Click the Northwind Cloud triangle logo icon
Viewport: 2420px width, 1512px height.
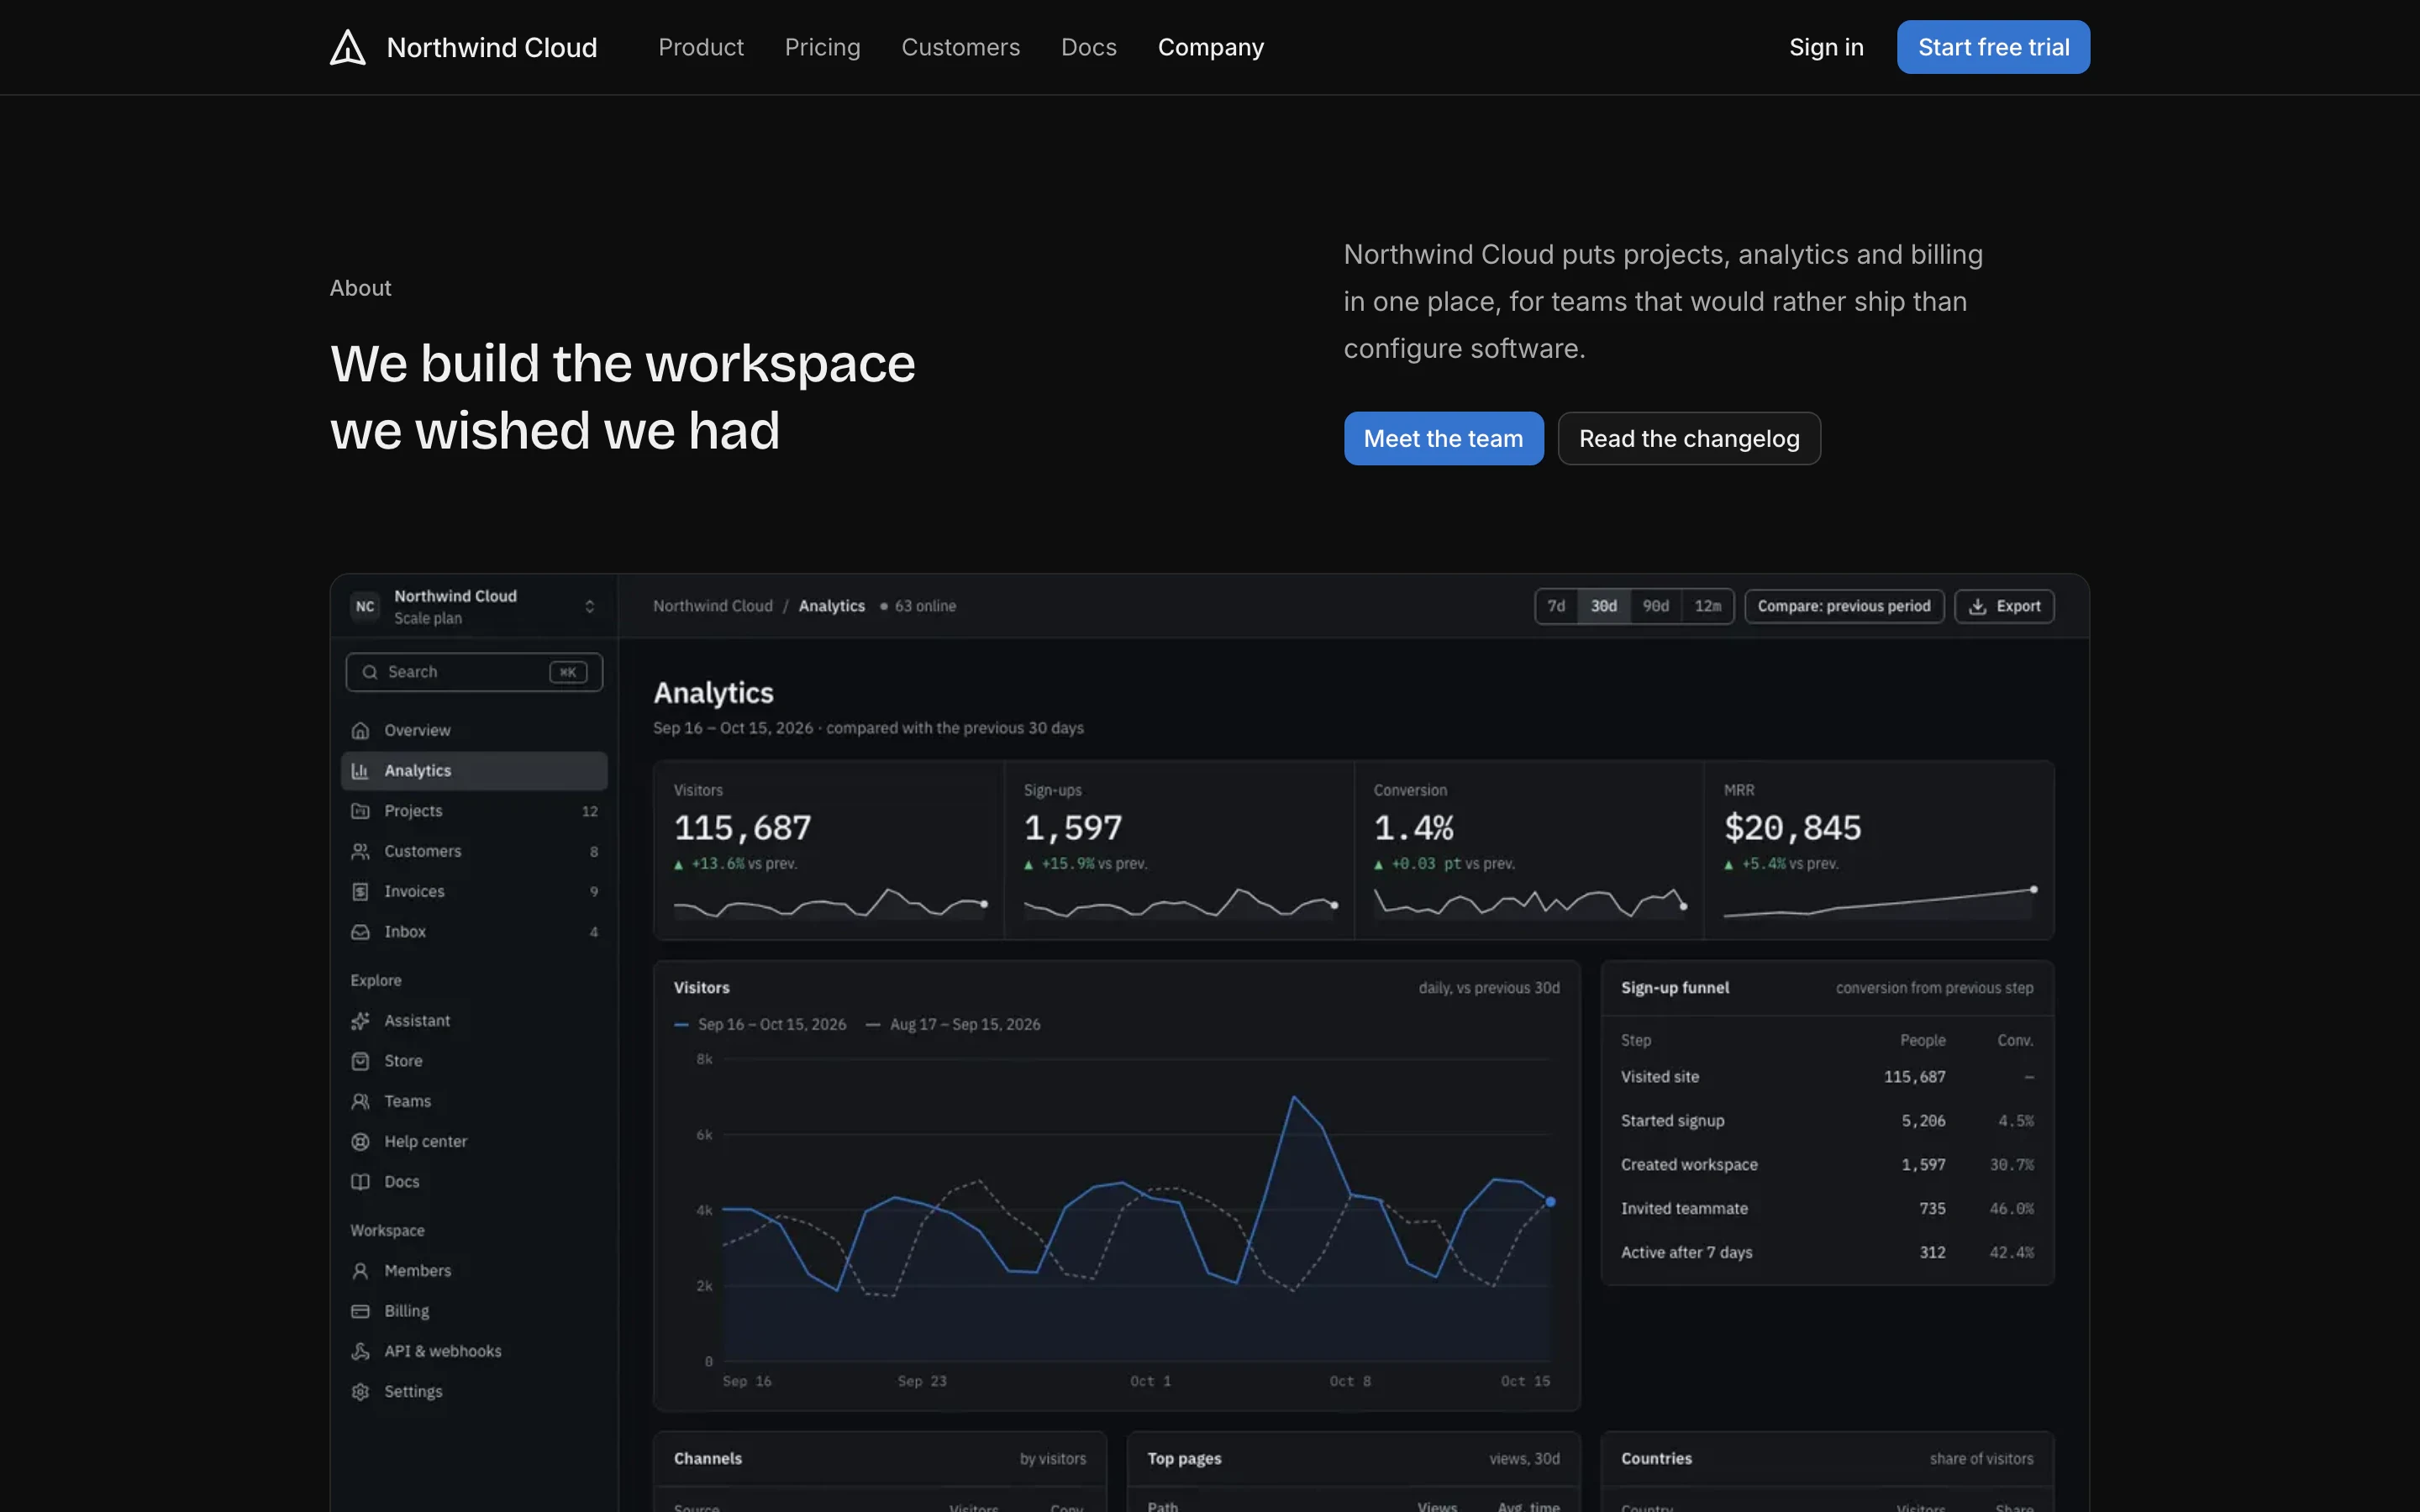click(348, 47)
